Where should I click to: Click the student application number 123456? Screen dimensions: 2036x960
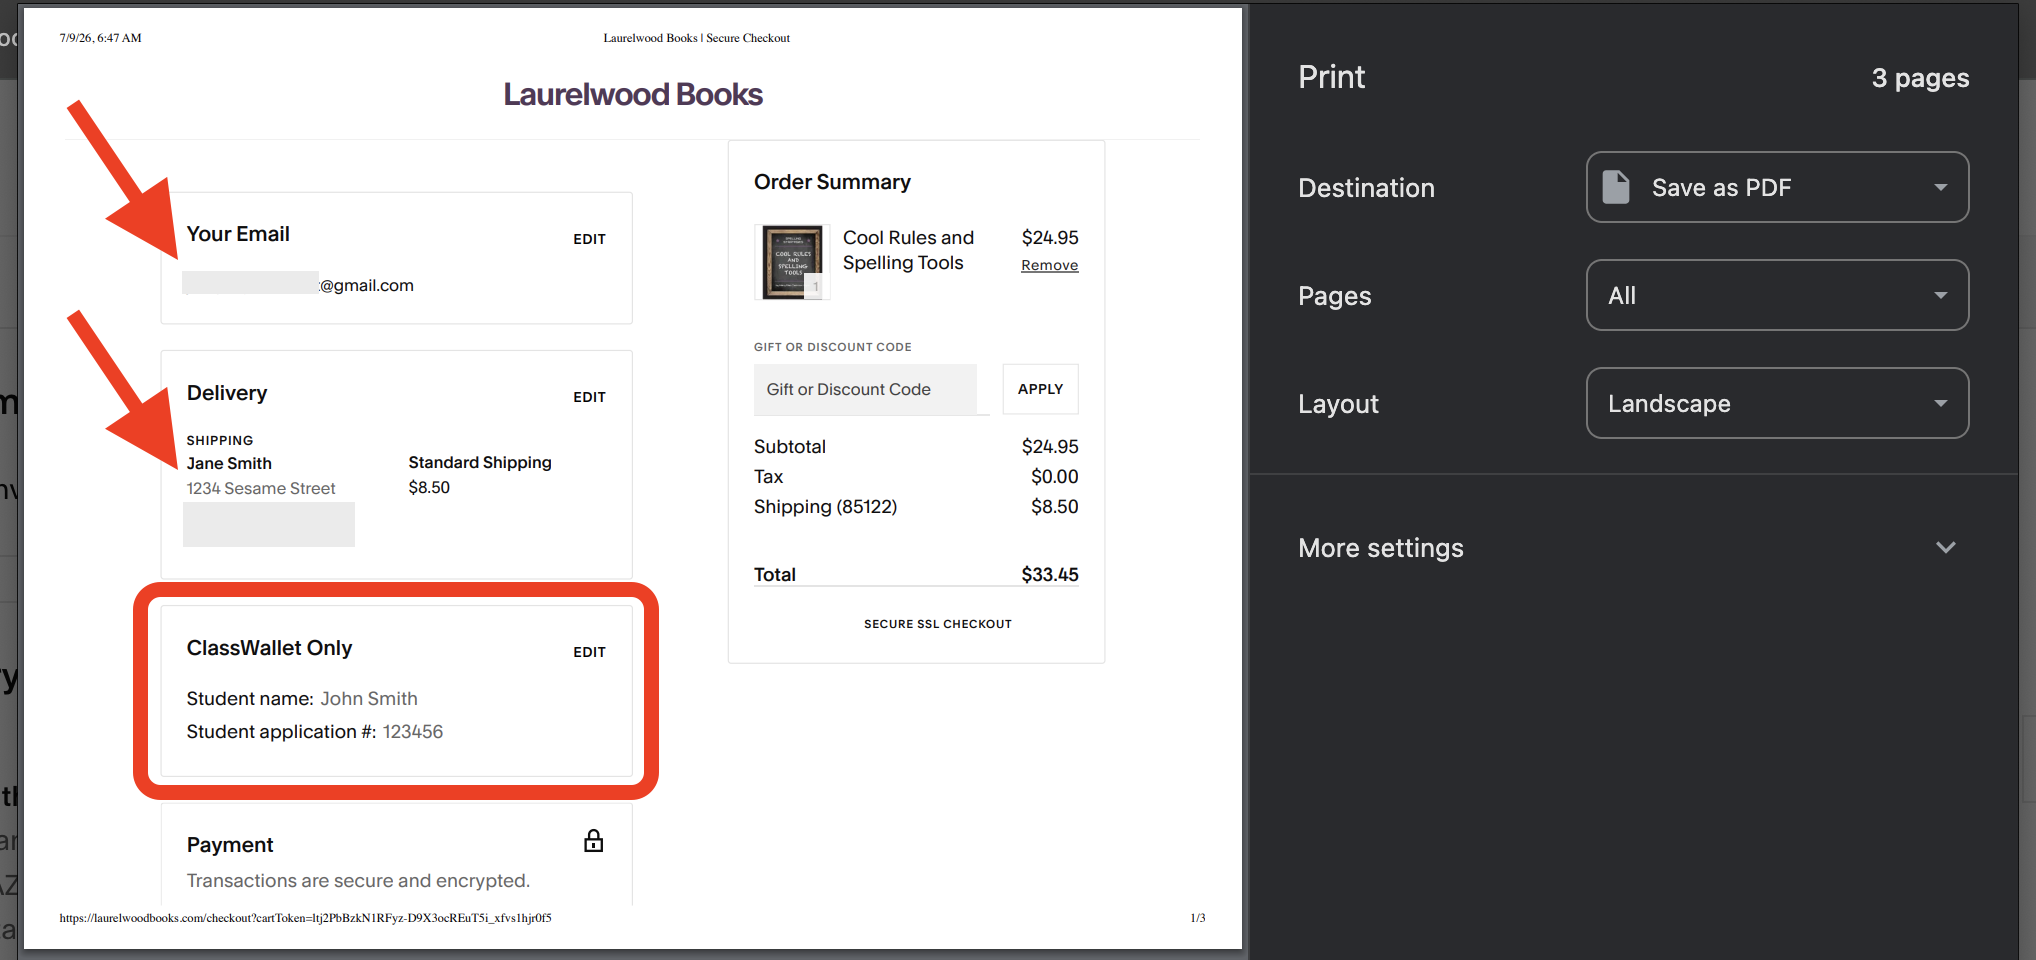click(413, 731)
